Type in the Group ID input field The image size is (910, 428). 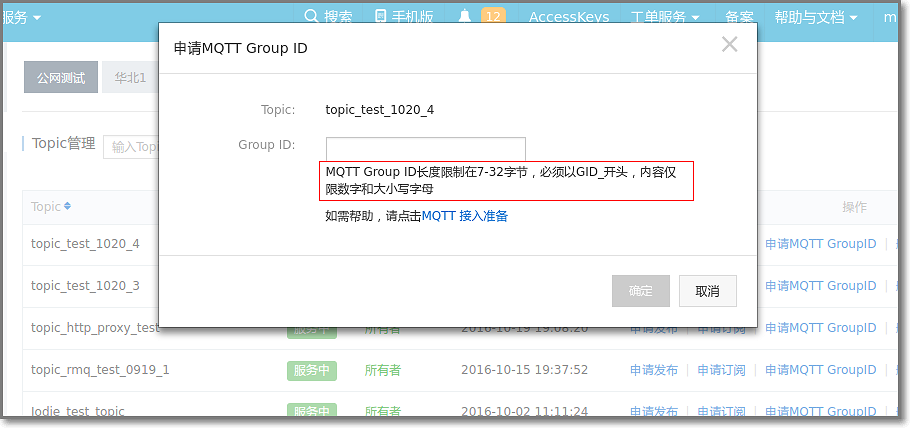tap(425, 149)
